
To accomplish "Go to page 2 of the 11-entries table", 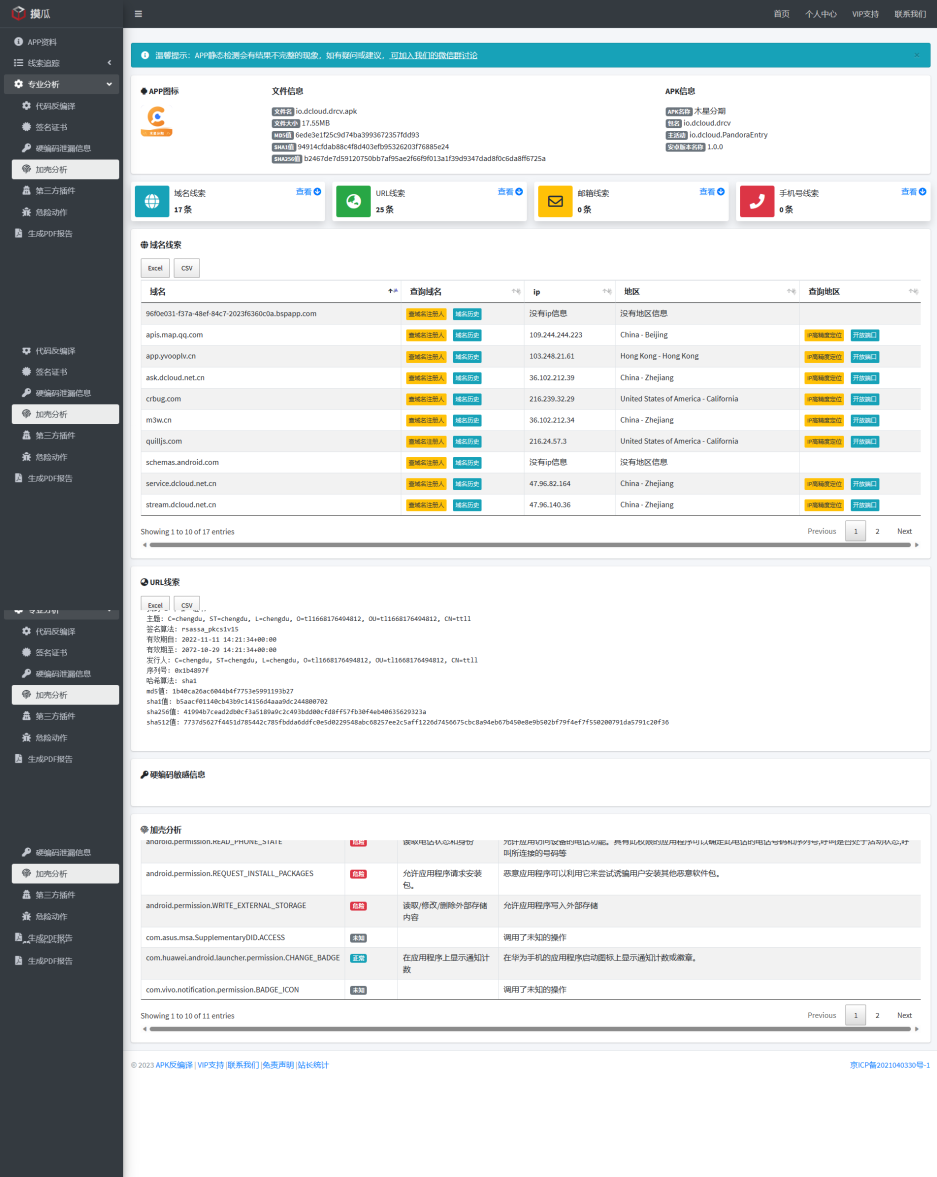I will coord(877,1016).
